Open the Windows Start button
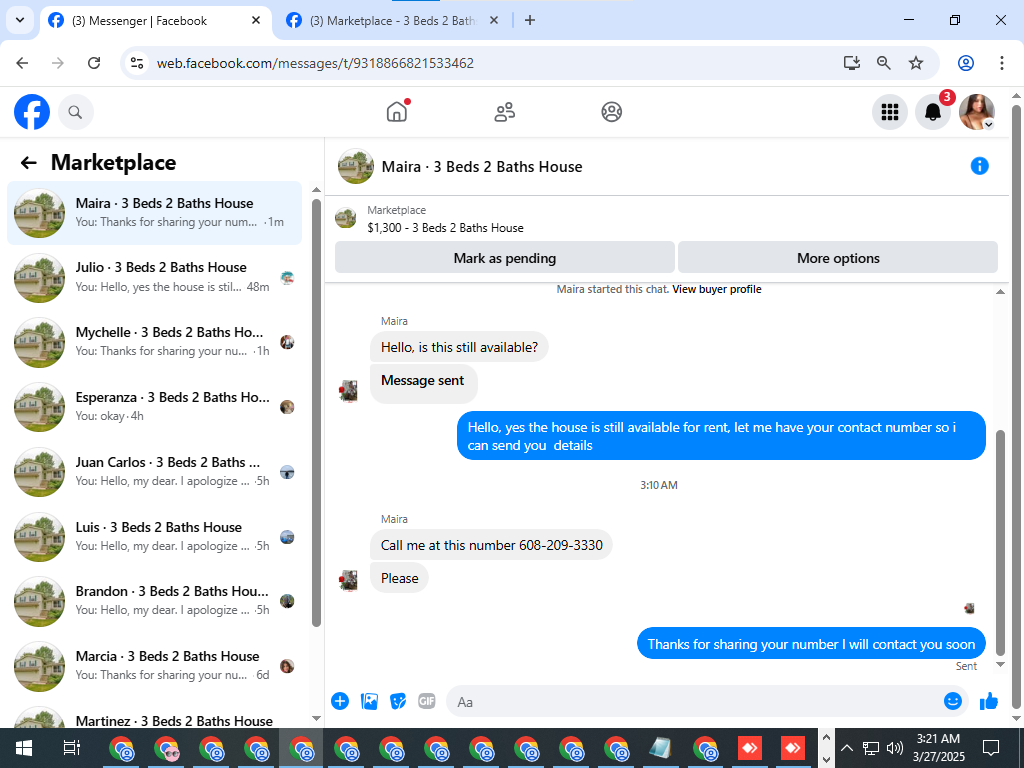This screenshot has height=768, width=1024. pyautogui.click(x=24, y=748)
